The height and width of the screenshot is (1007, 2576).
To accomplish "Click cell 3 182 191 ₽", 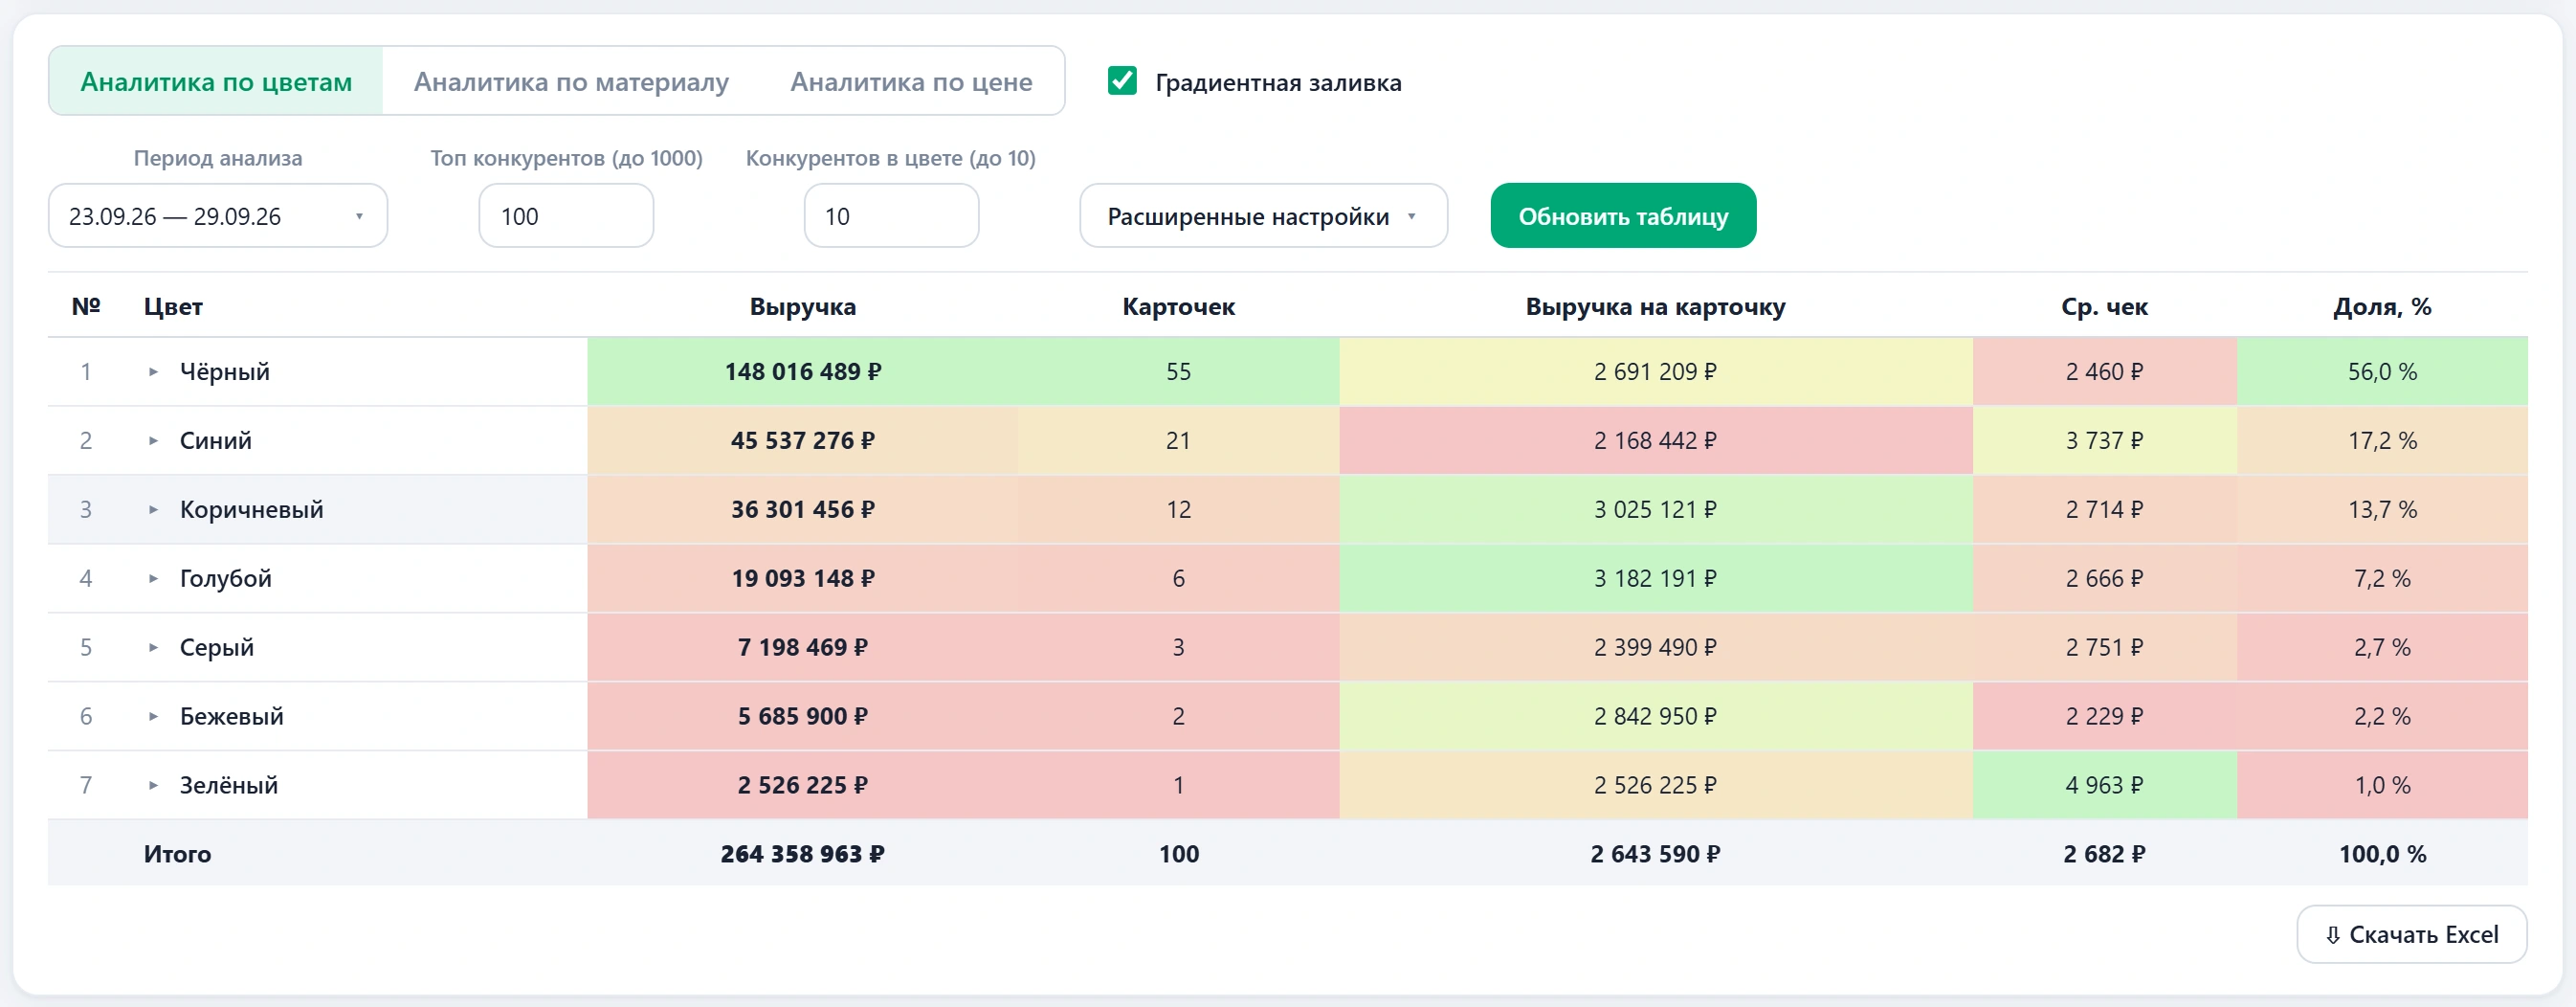I will (1655, 579).
